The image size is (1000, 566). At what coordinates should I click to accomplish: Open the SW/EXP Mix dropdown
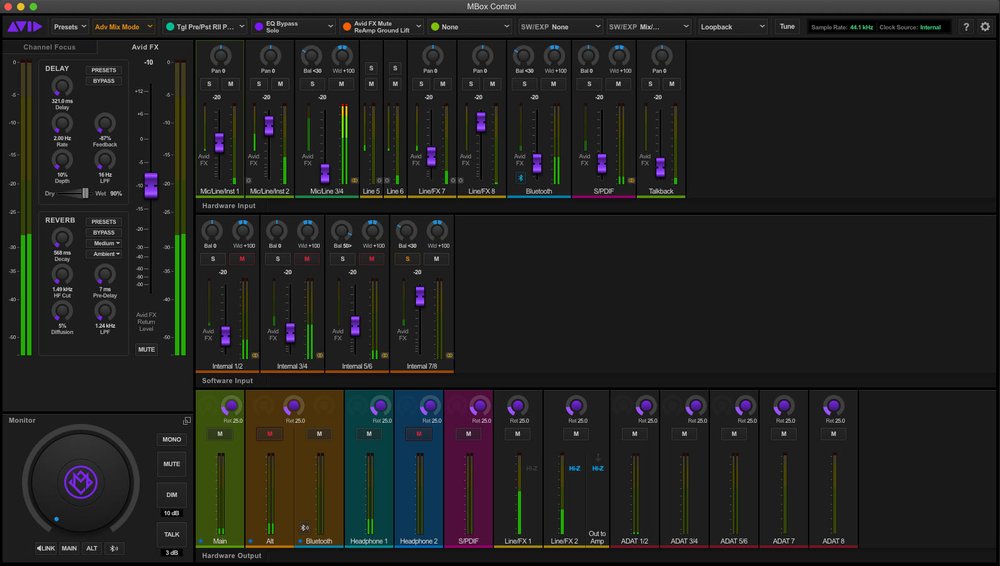(649, 27)
